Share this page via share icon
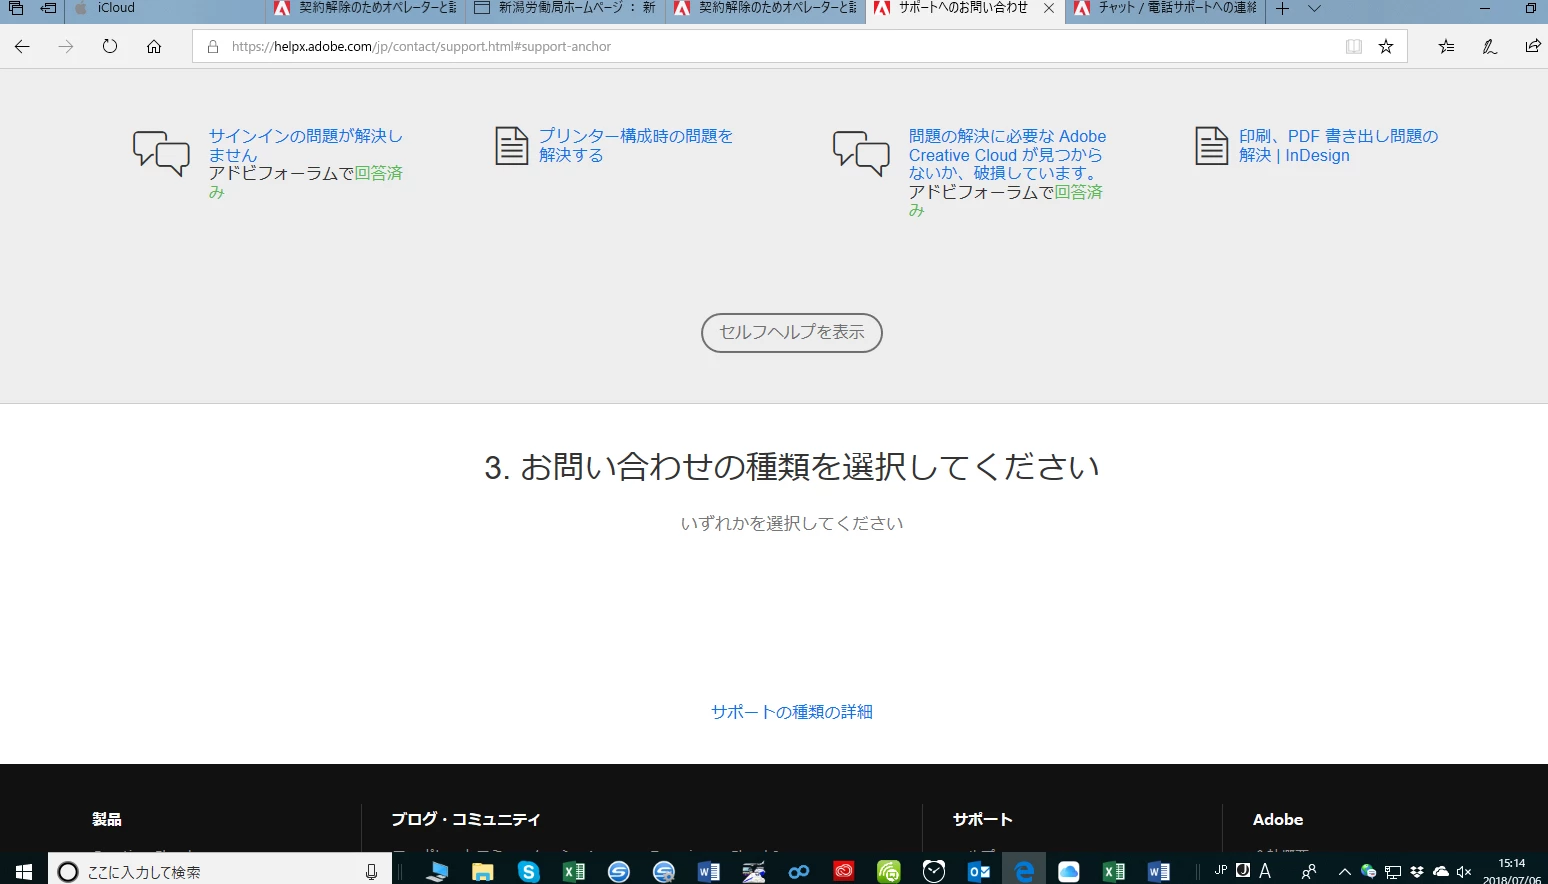 1533,46
